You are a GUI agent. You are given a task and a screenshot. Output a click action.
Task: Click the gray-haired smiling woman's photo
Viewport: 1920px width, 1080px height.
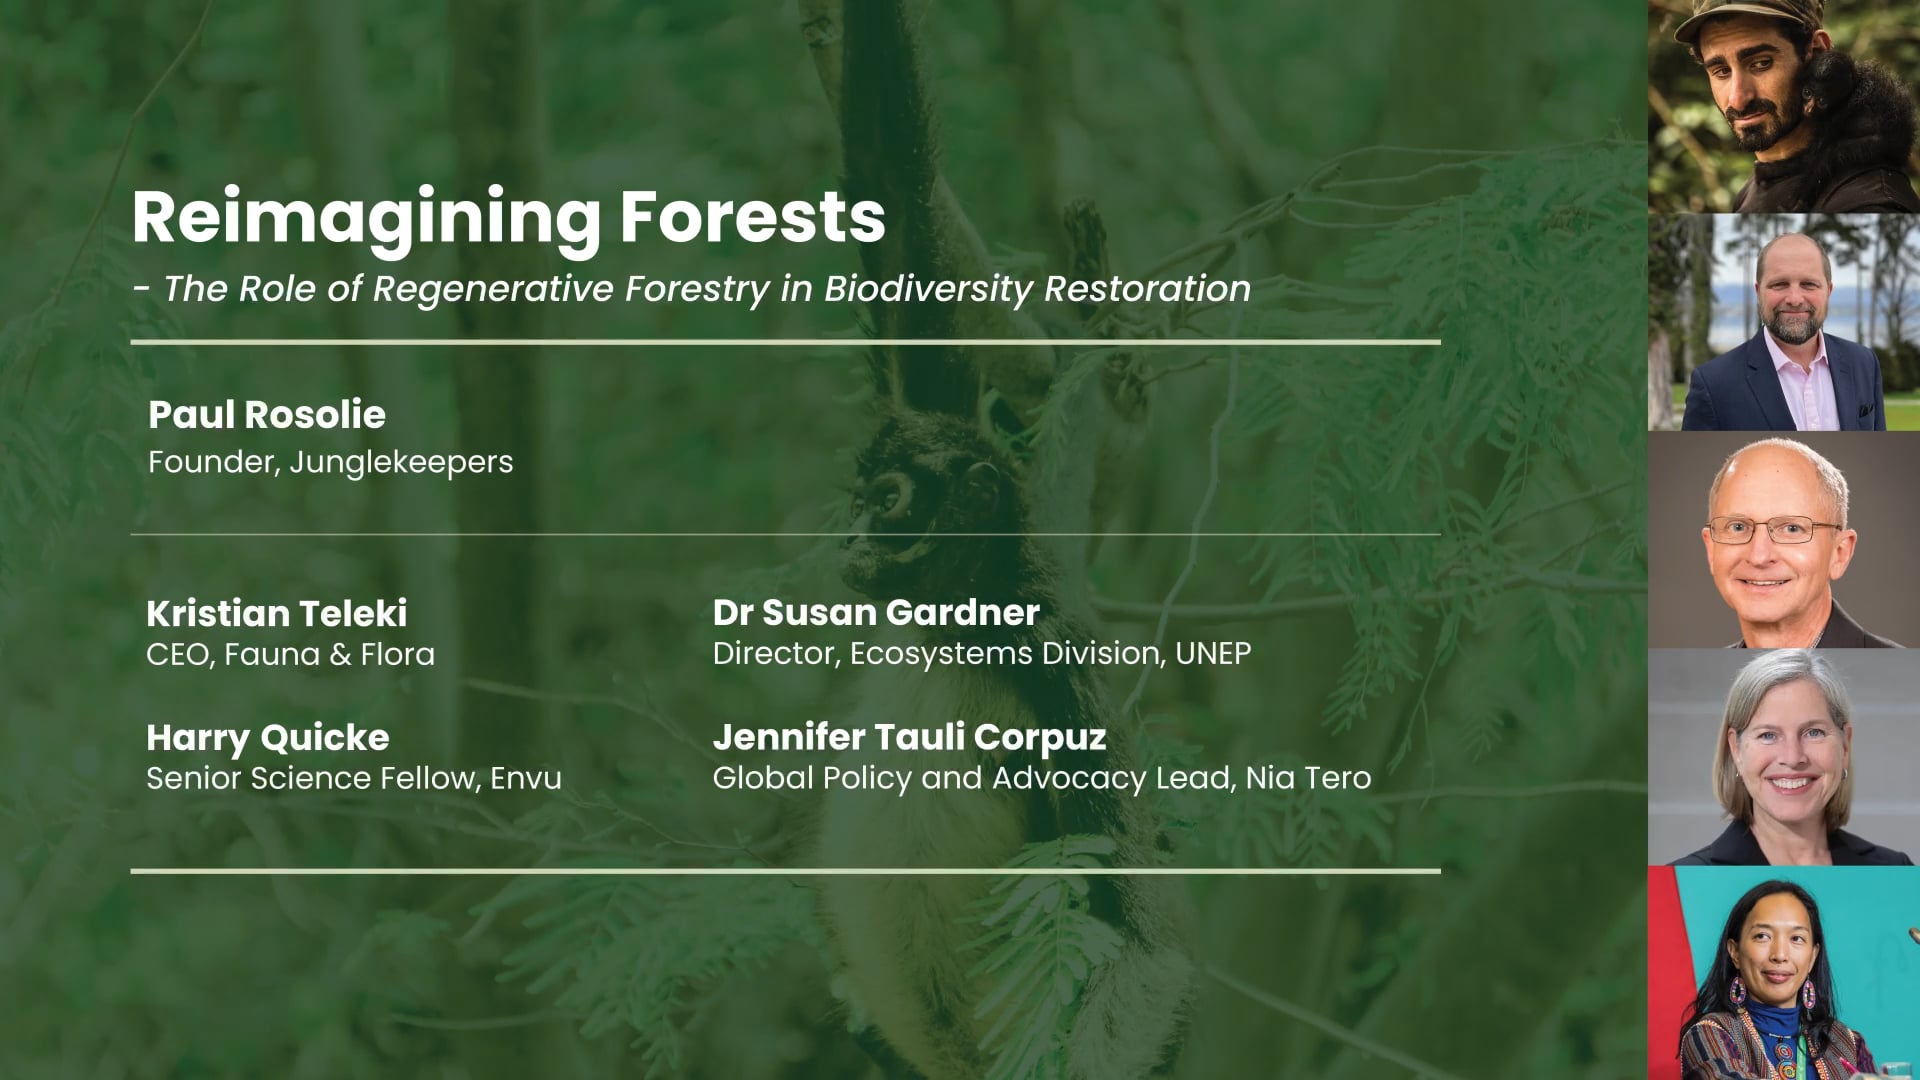point(1785,757)
